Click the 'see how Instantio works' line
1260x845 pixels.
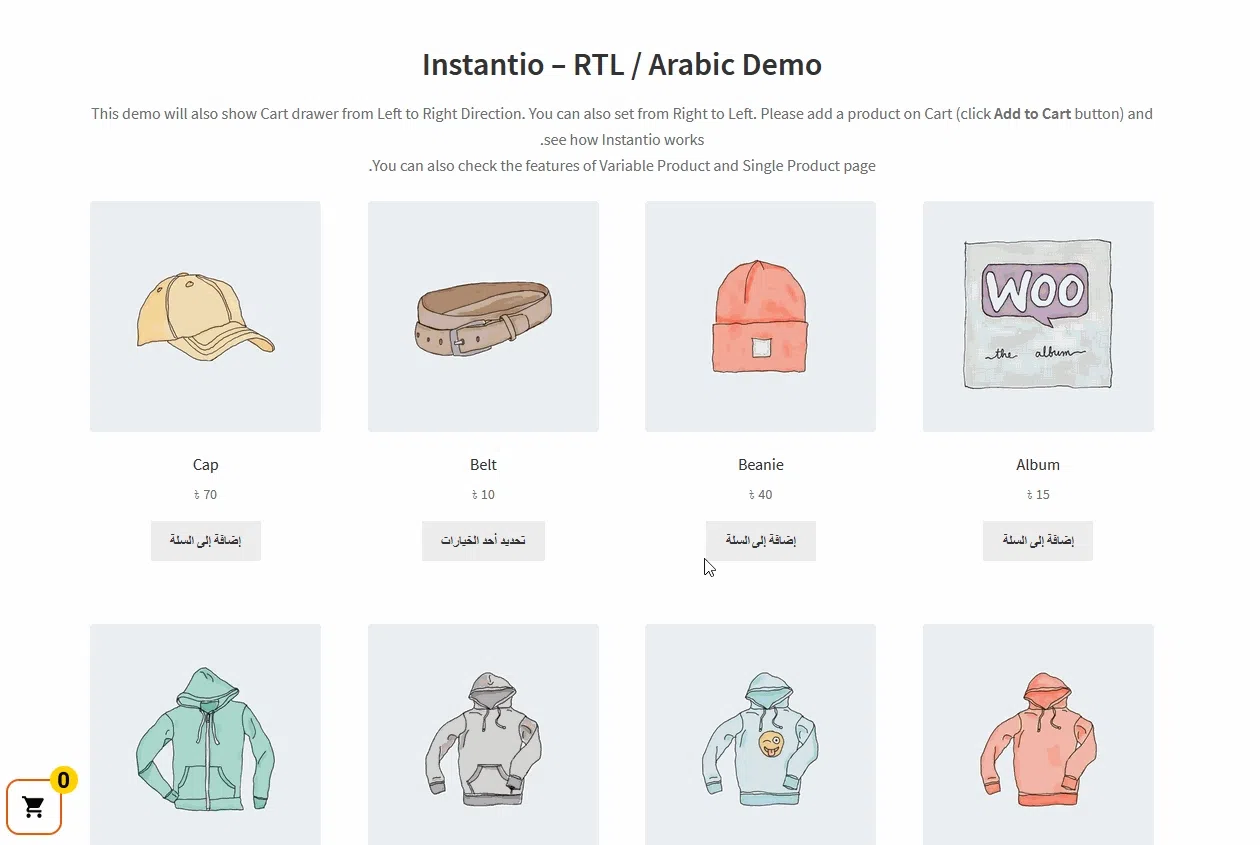point(622,140)
